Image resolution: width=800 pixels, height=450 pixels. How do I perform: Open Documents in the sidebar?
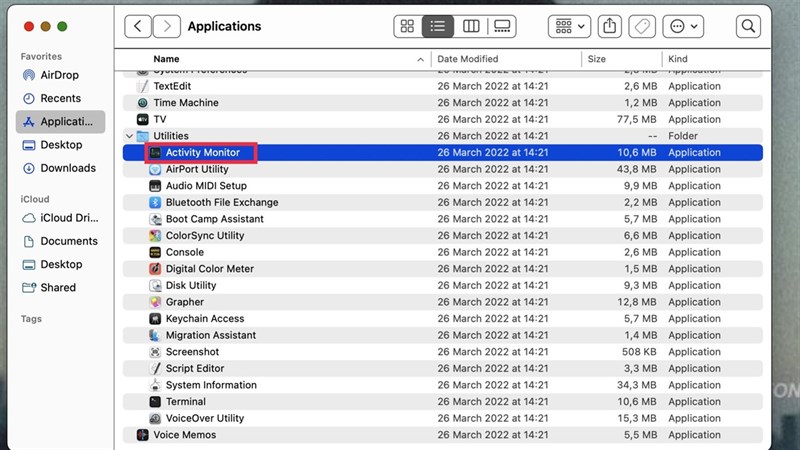click(x=60, y=241)
